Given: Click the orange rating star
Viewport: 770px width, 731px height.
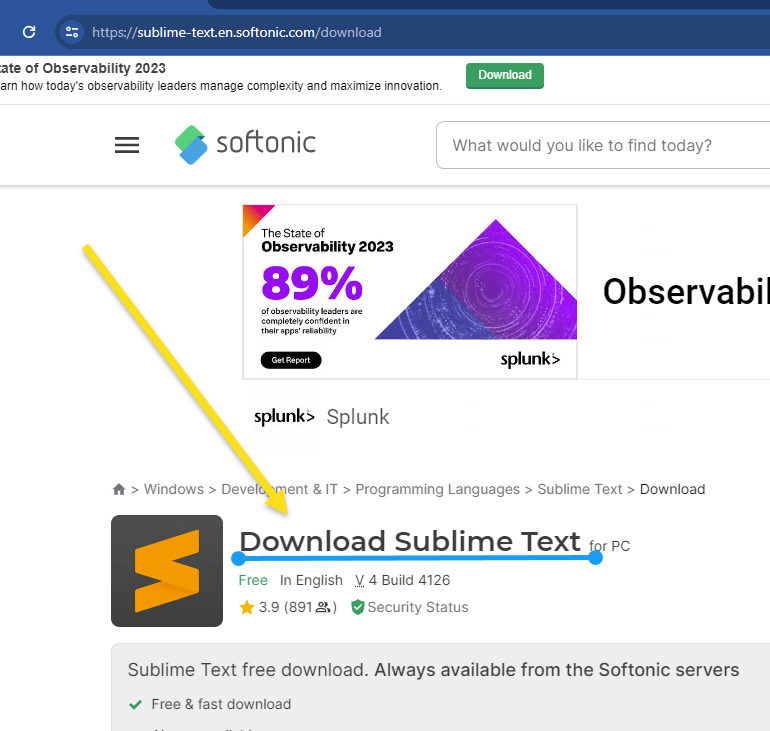Looking at the screenshot, I should click(x=247, y=607).
